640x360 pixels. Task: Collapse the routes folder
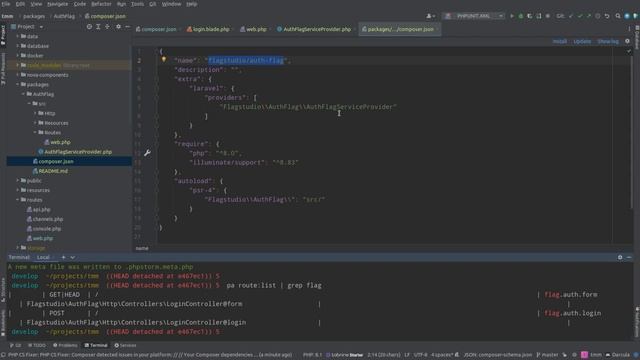(18, 200)
